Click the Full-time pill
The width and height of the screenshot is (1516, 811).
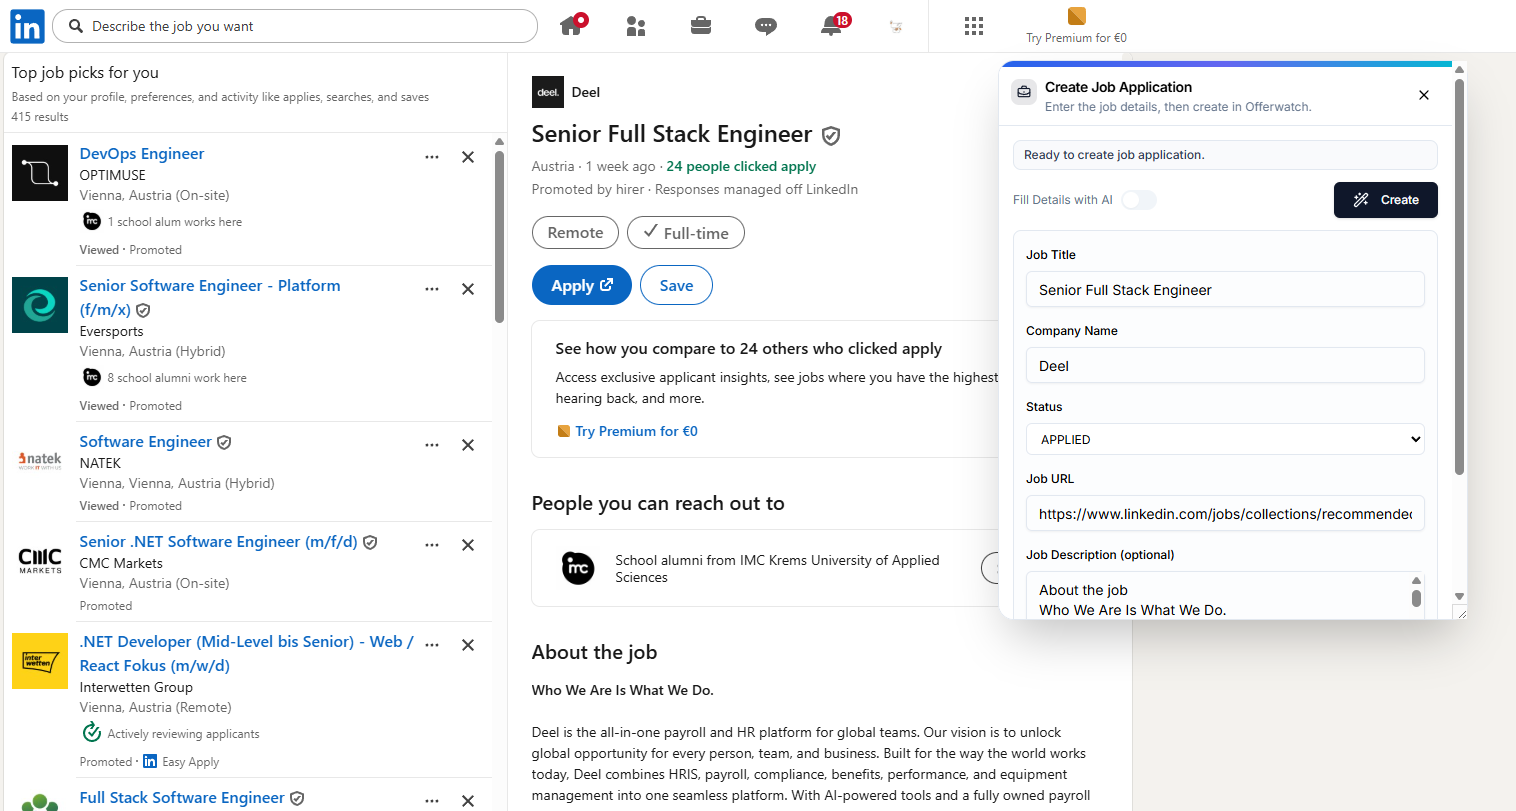coord(686,232)
